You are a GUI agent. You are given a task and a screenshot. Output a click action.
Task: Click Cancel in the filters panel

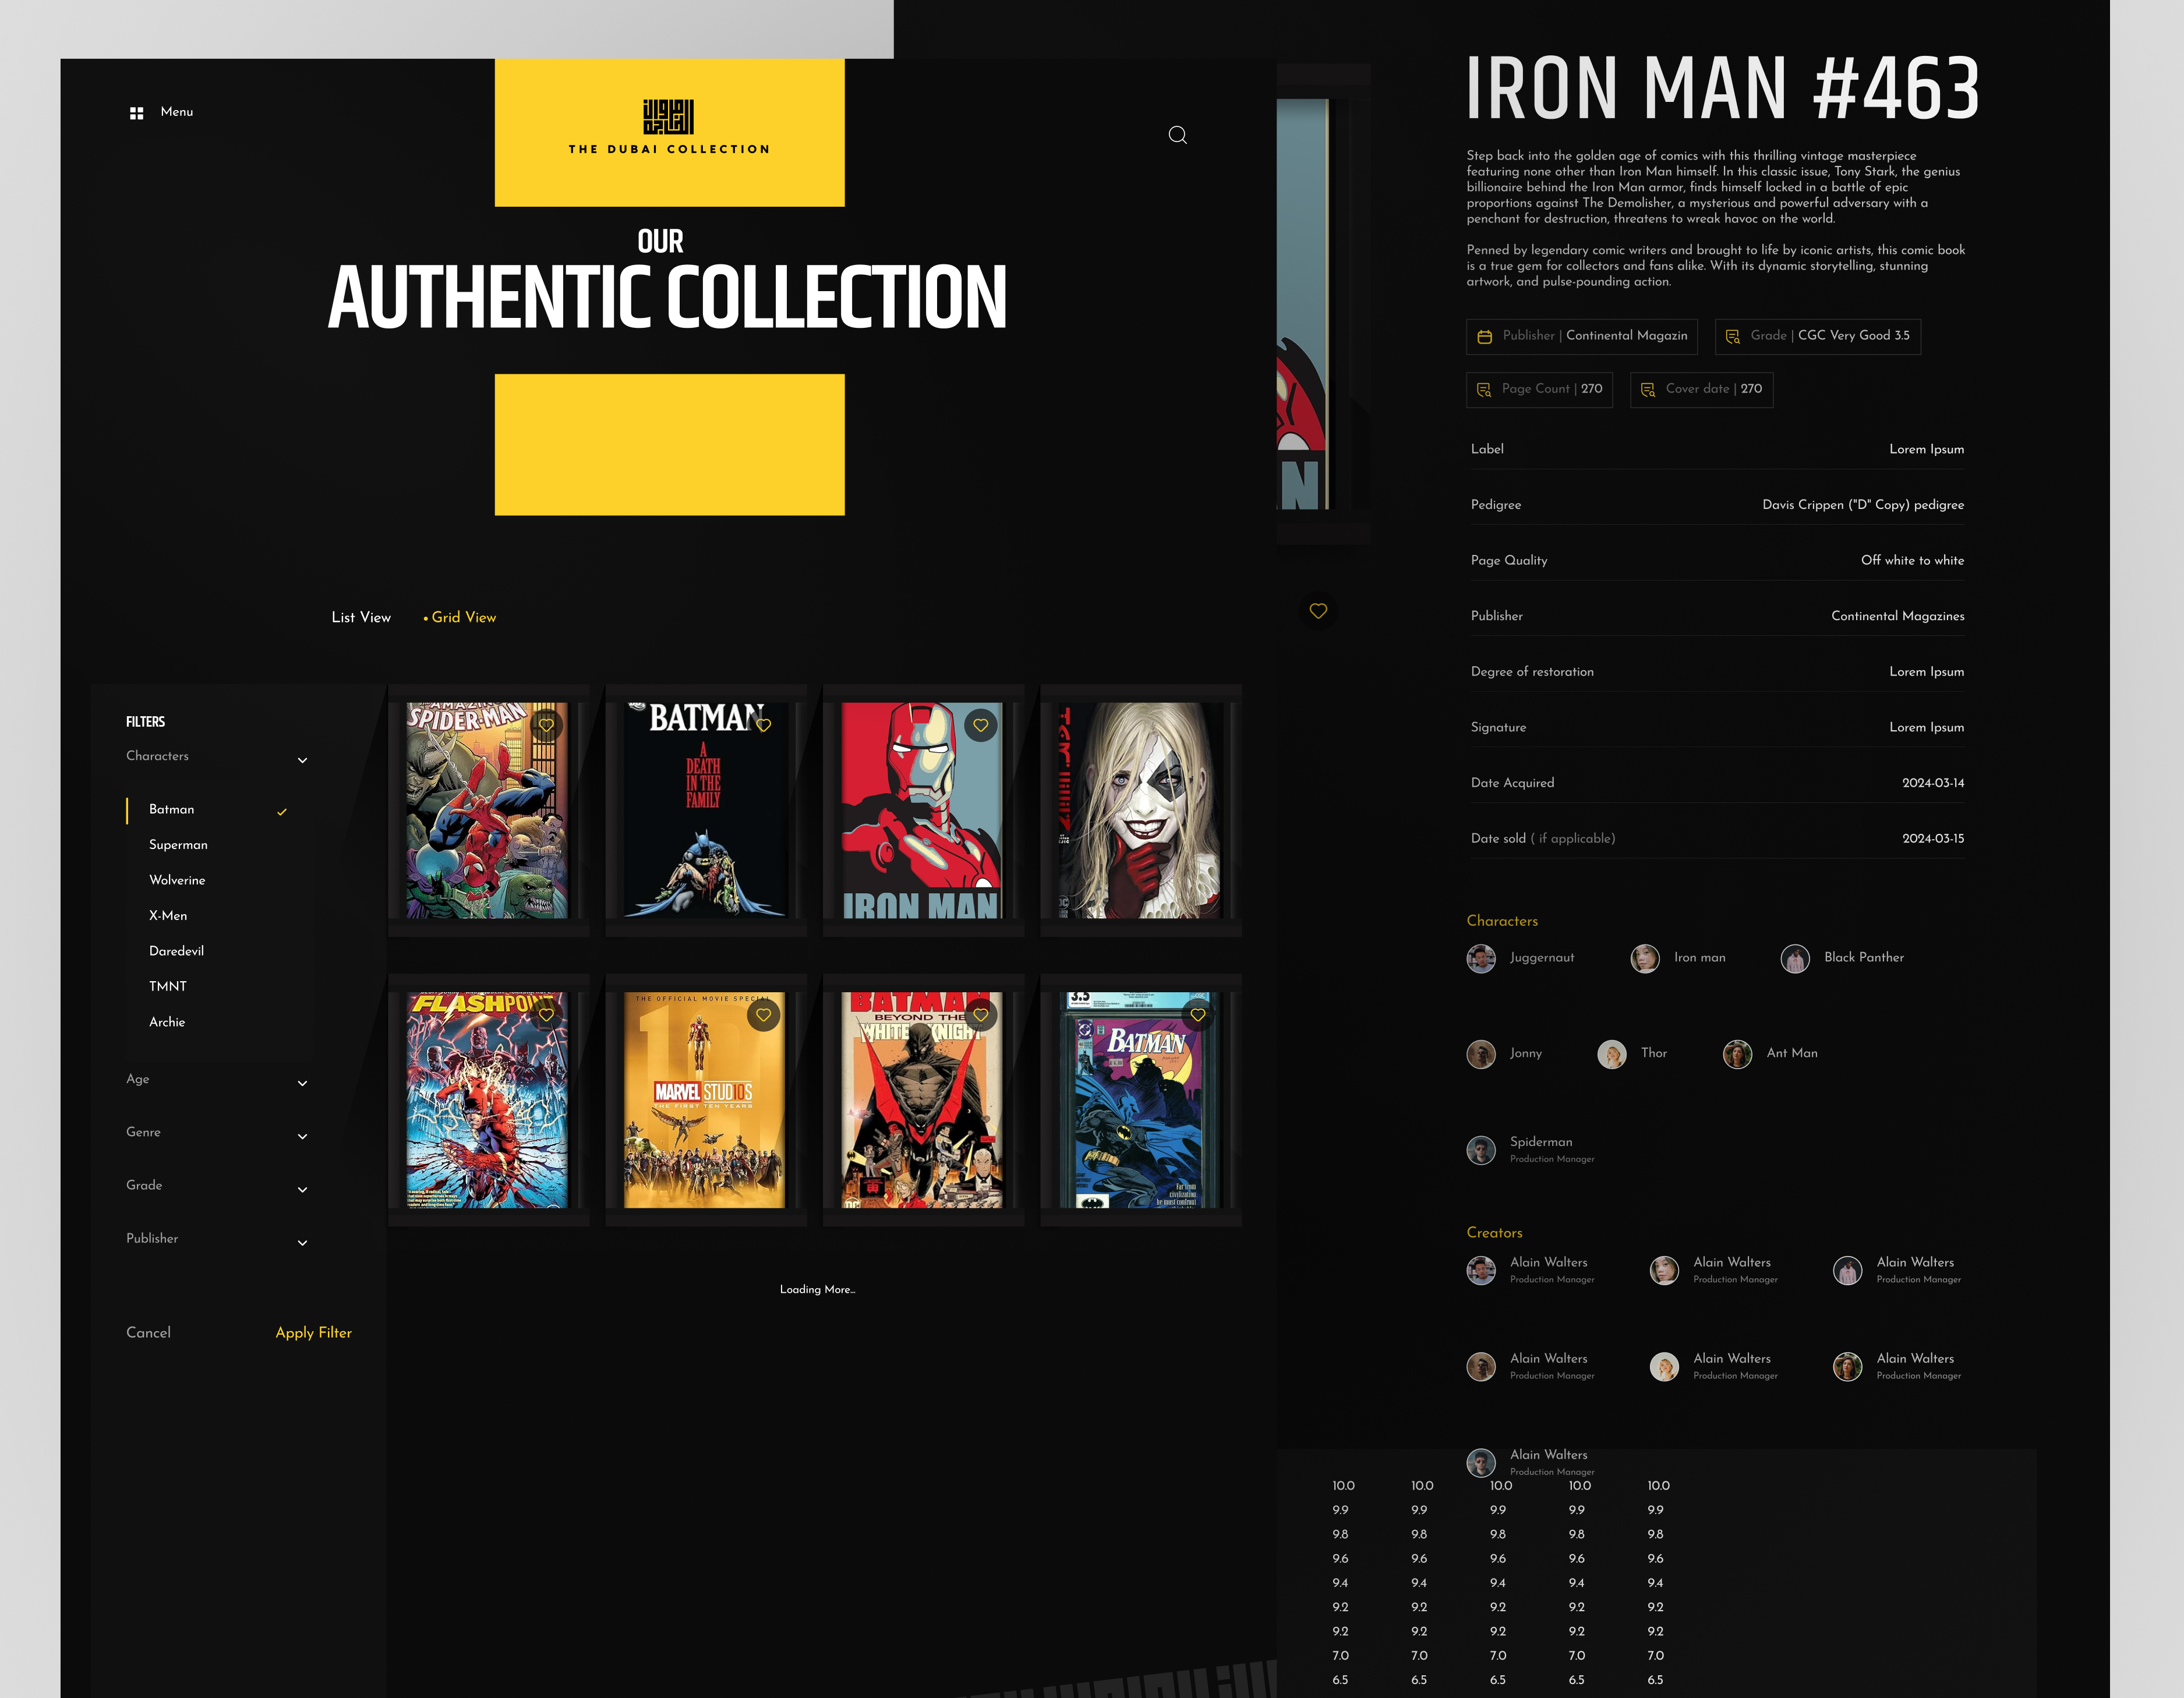148,1332
